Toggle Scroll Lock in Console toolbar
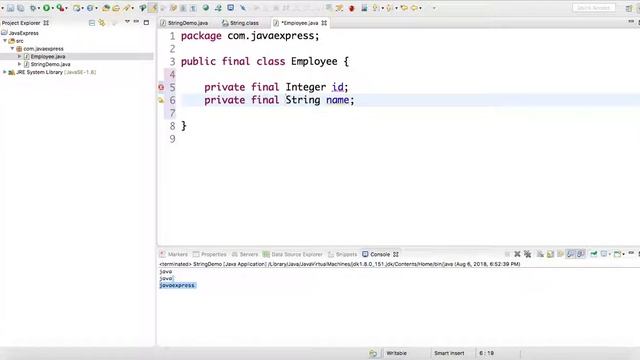This screenshot has height=360, width=640. [550, 254]
